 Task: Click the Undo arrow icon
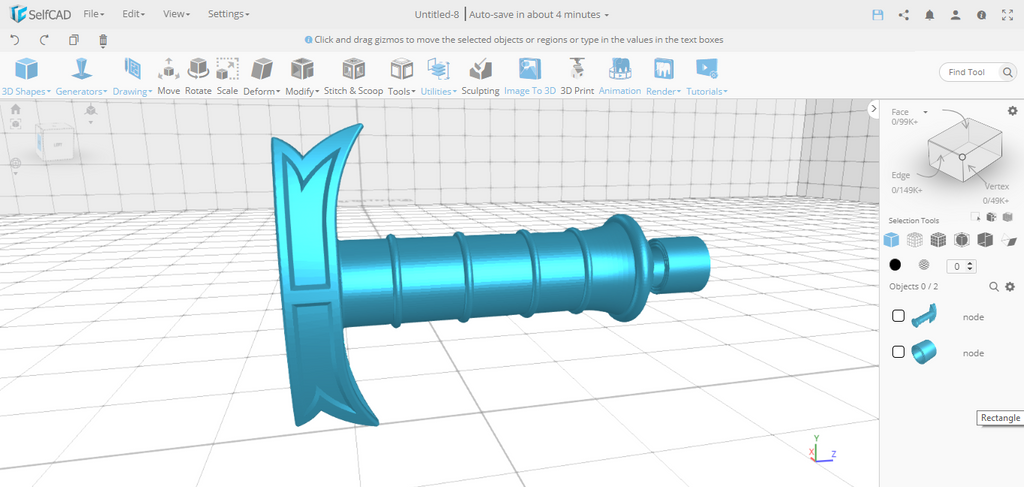tap(15, 40)
